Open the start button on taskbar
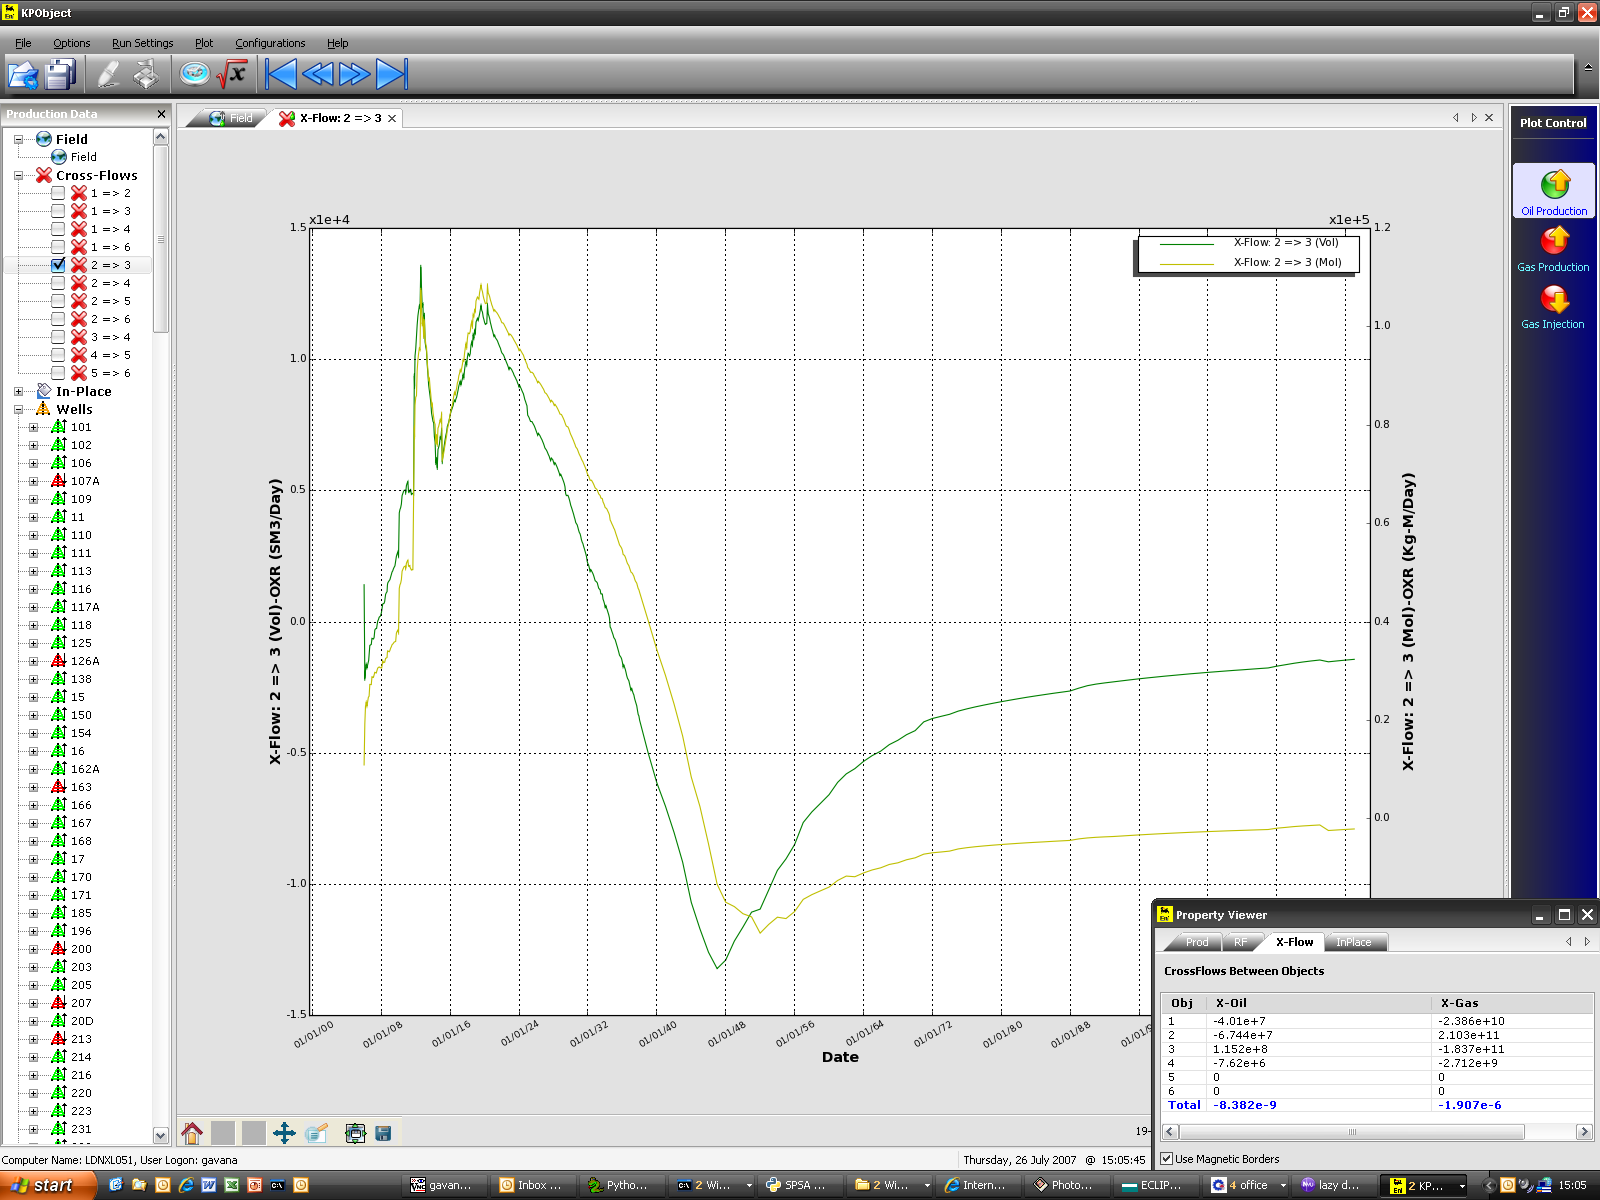1600x1200 pixels. [45, 1185]
